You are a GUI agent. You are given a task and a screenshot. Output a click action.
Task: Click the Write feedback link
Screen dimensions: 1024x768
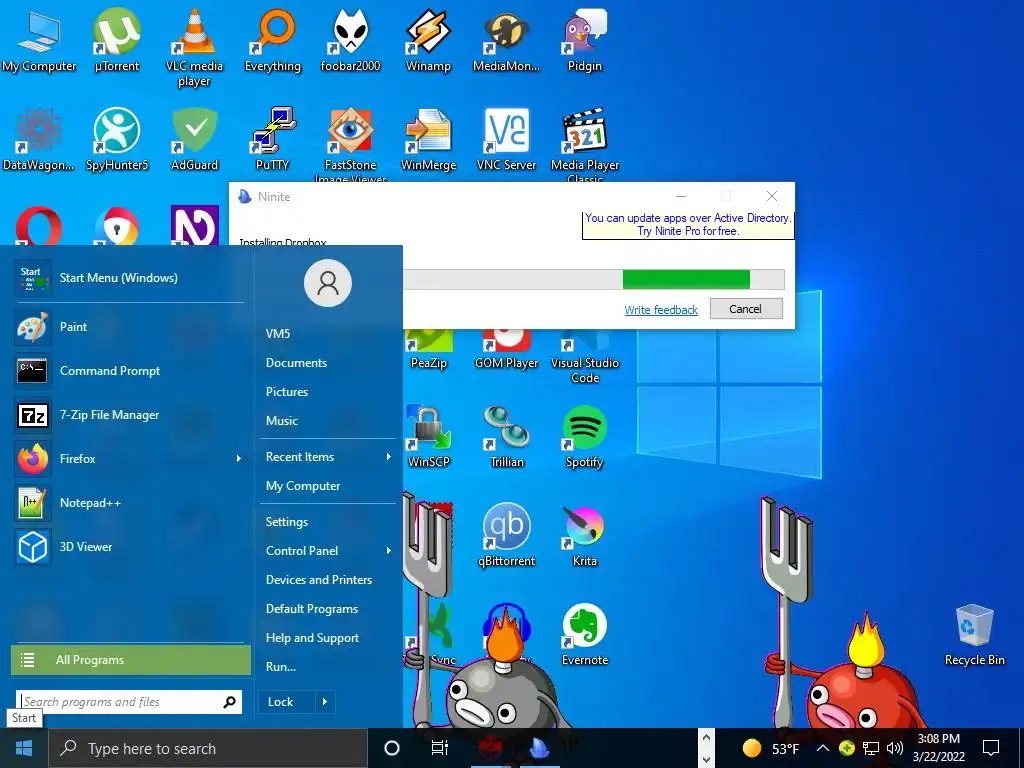click(661, 310)
